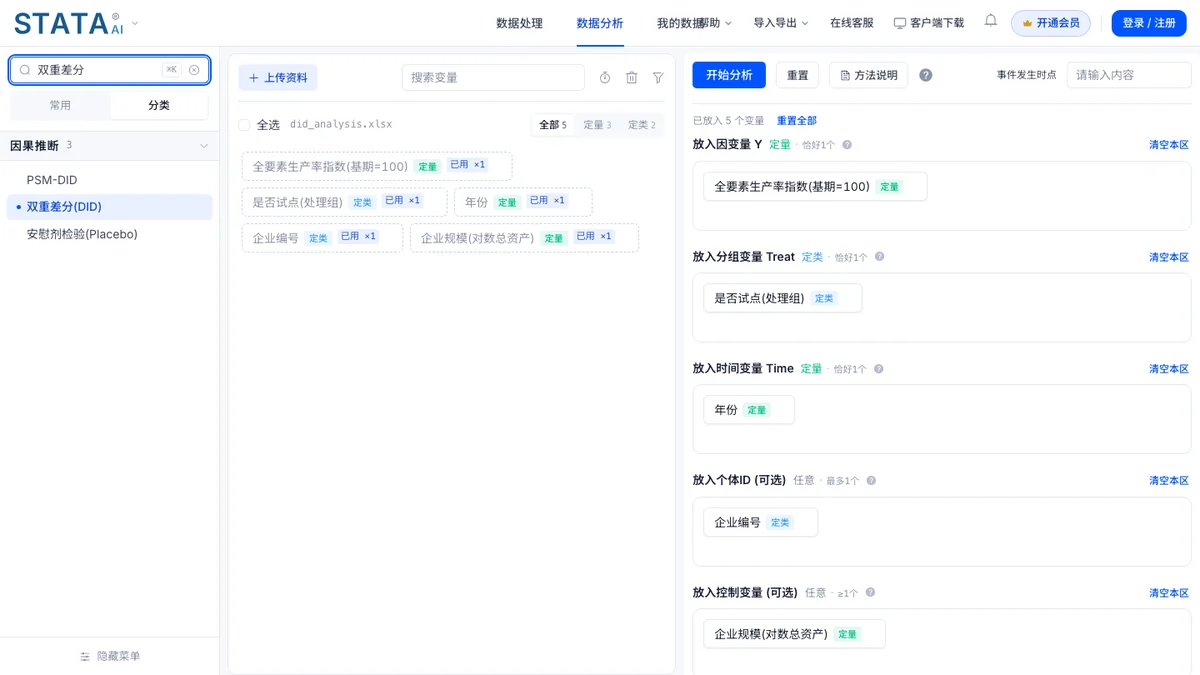This screenshot has width=1200, height=675.
Task: Click 企业规模(对数总资产) chip in 控制变量 zone
Action: 794,634
